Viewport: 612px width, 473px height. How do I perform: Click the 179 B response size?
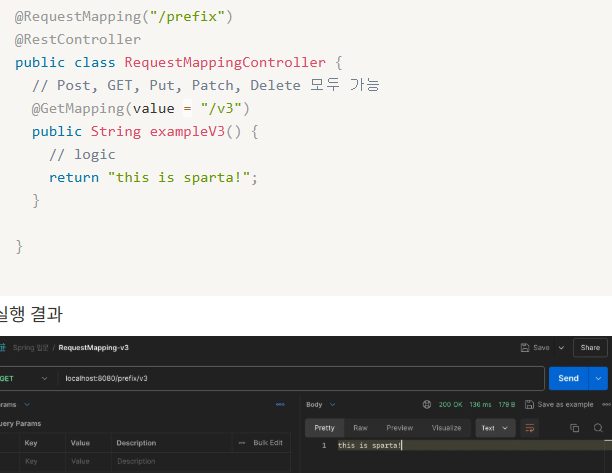pos(507,404)
